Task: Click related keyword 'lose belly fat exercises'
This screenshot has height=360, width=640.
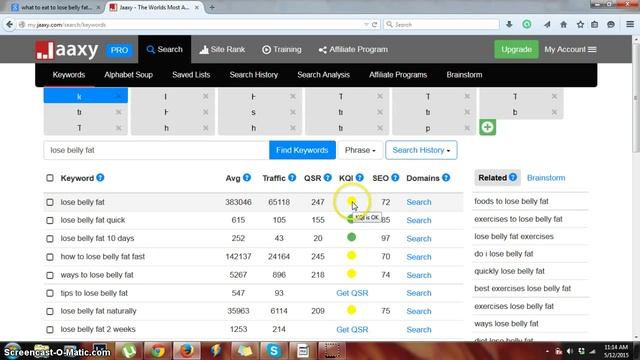Action: point(514,236)
